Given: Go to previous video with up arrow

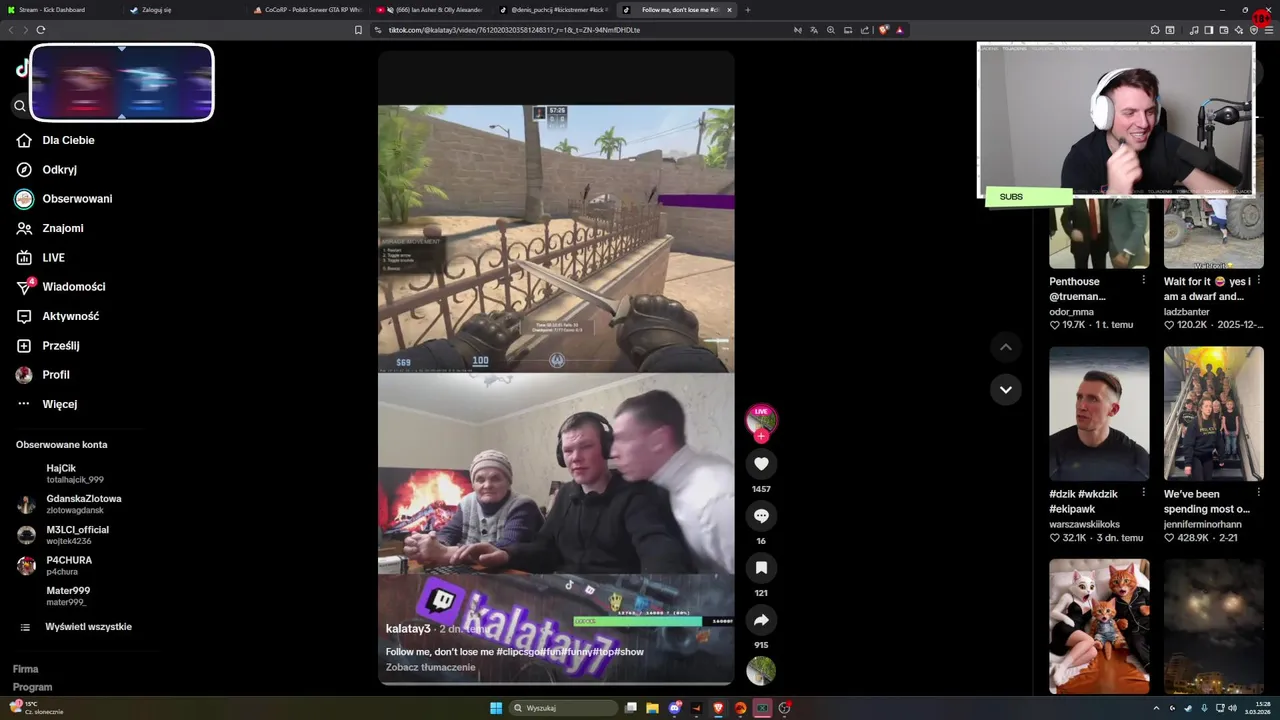Looking at the screenshot, I should click(x=1006, y=347).
